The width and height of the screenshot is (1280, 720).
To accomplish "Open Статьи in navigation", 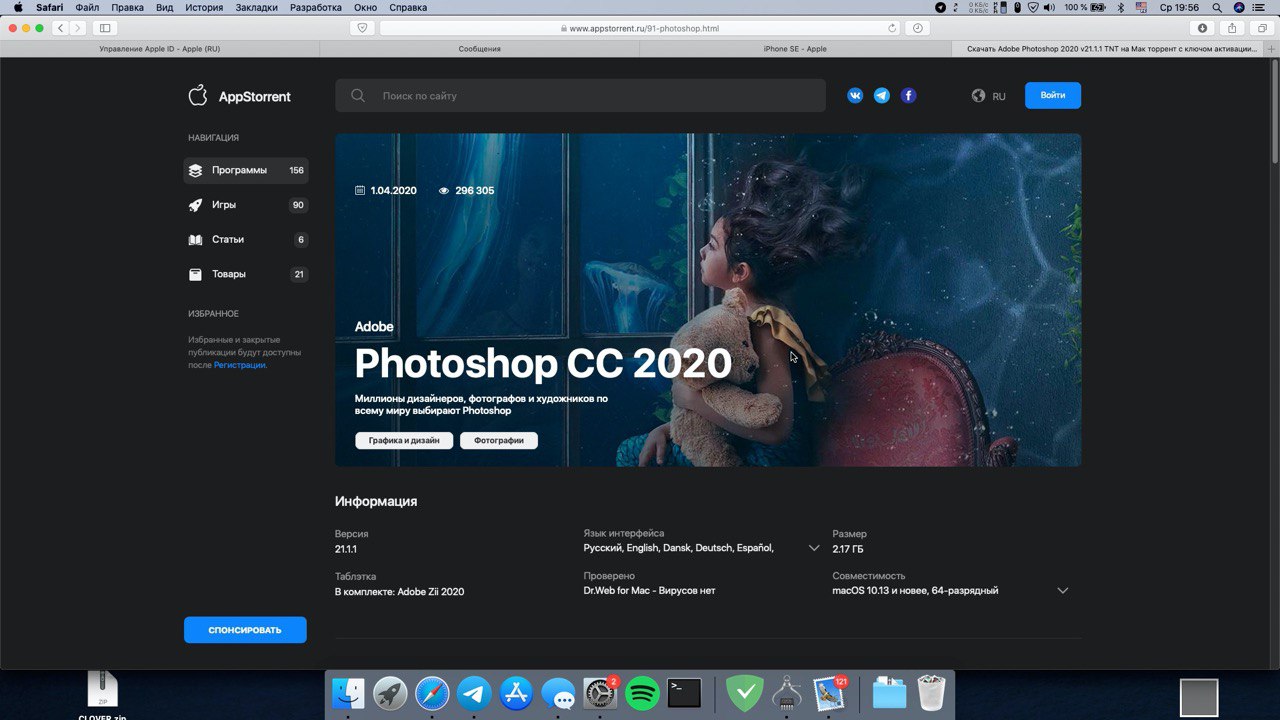I will (x=246, y=240).
